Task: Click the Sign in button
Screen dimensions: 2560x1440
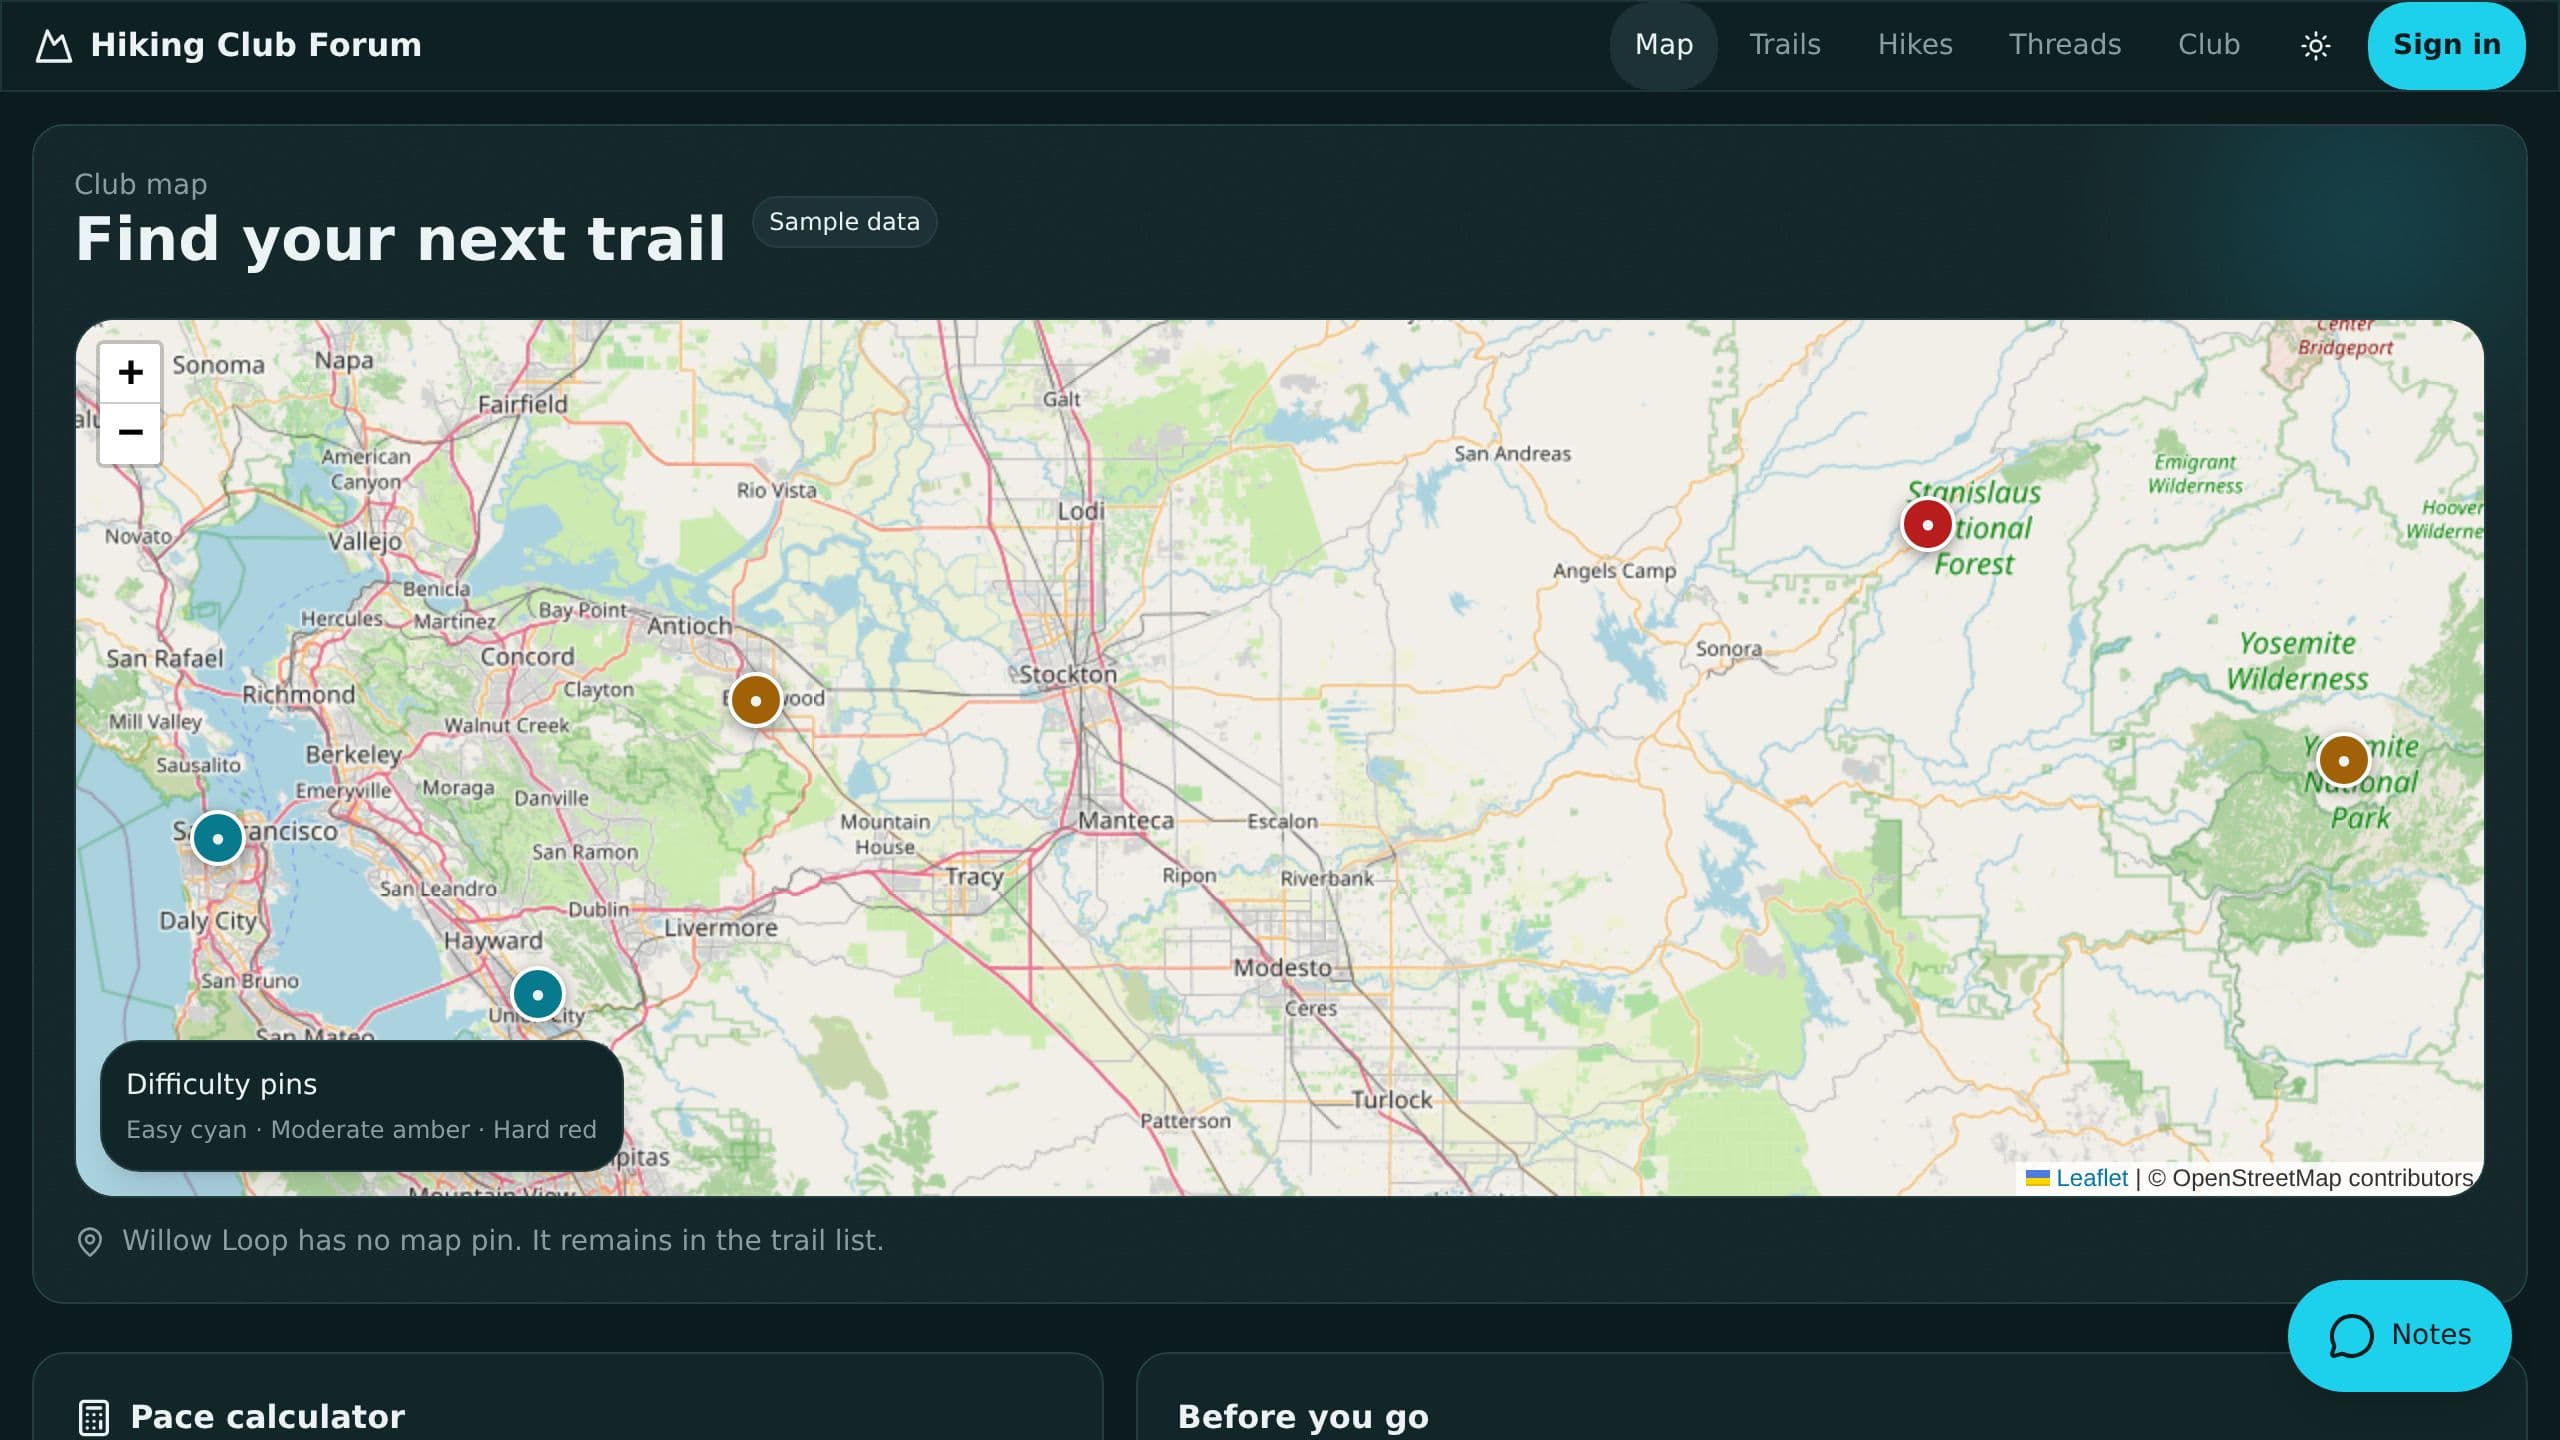Action: [x=2446, y=45]
